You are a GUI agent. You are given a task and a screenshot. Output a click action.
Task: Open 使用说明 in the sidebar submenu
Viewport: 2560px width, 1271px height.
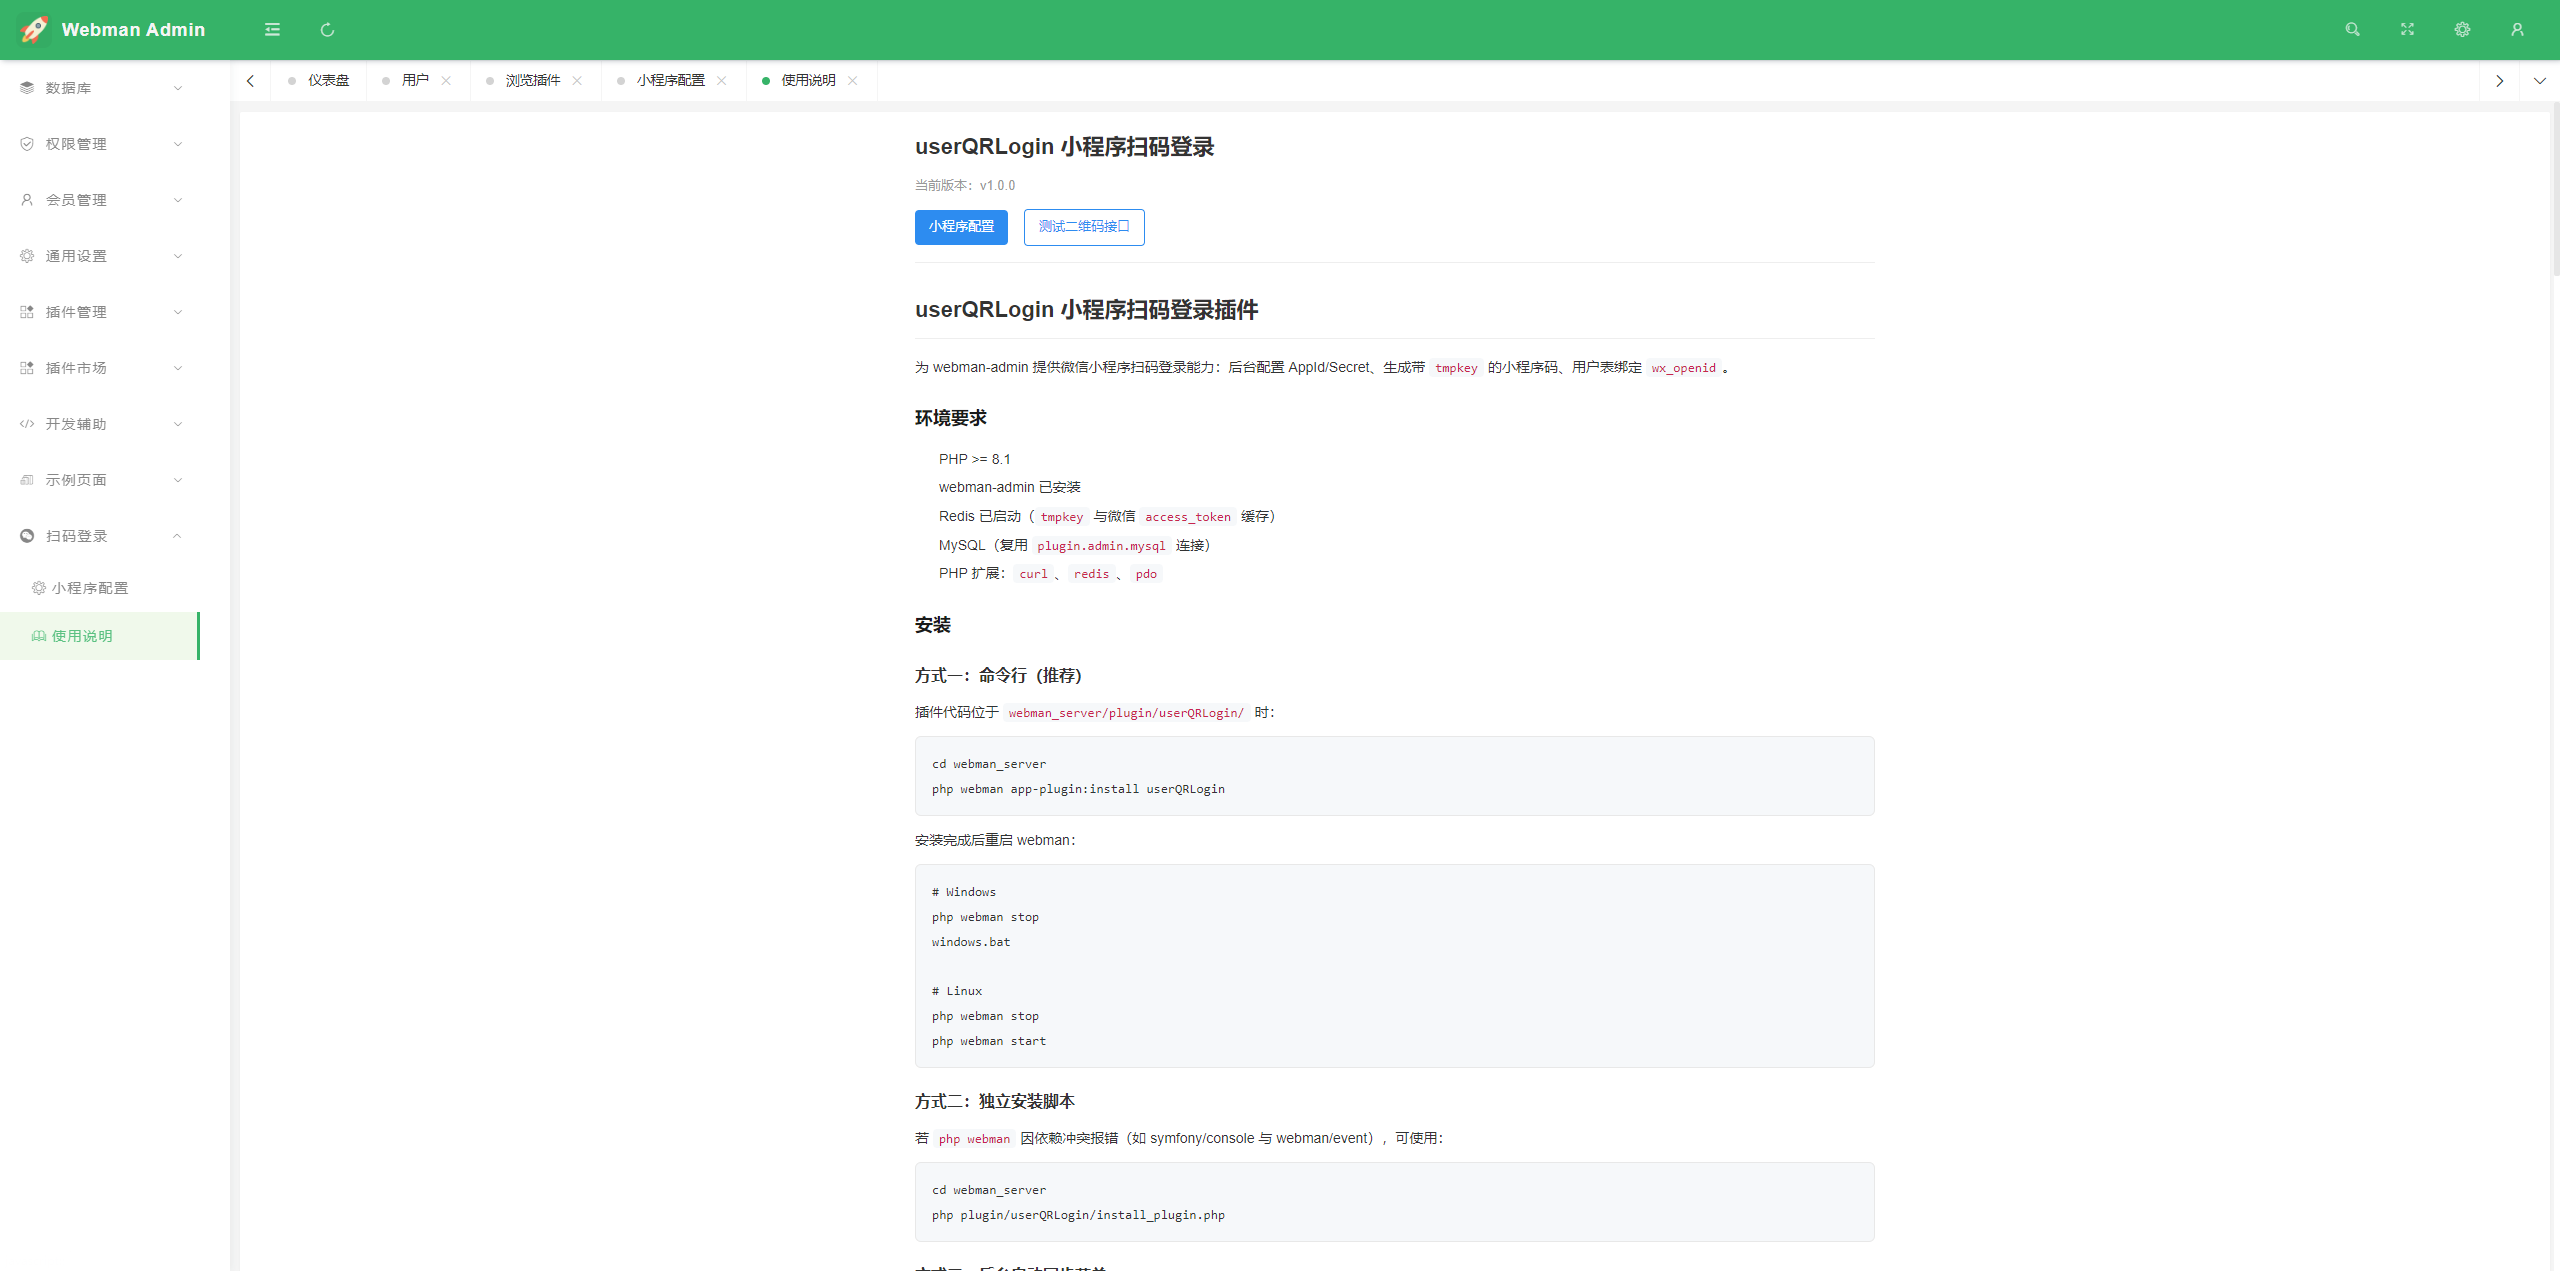point(100,636)
